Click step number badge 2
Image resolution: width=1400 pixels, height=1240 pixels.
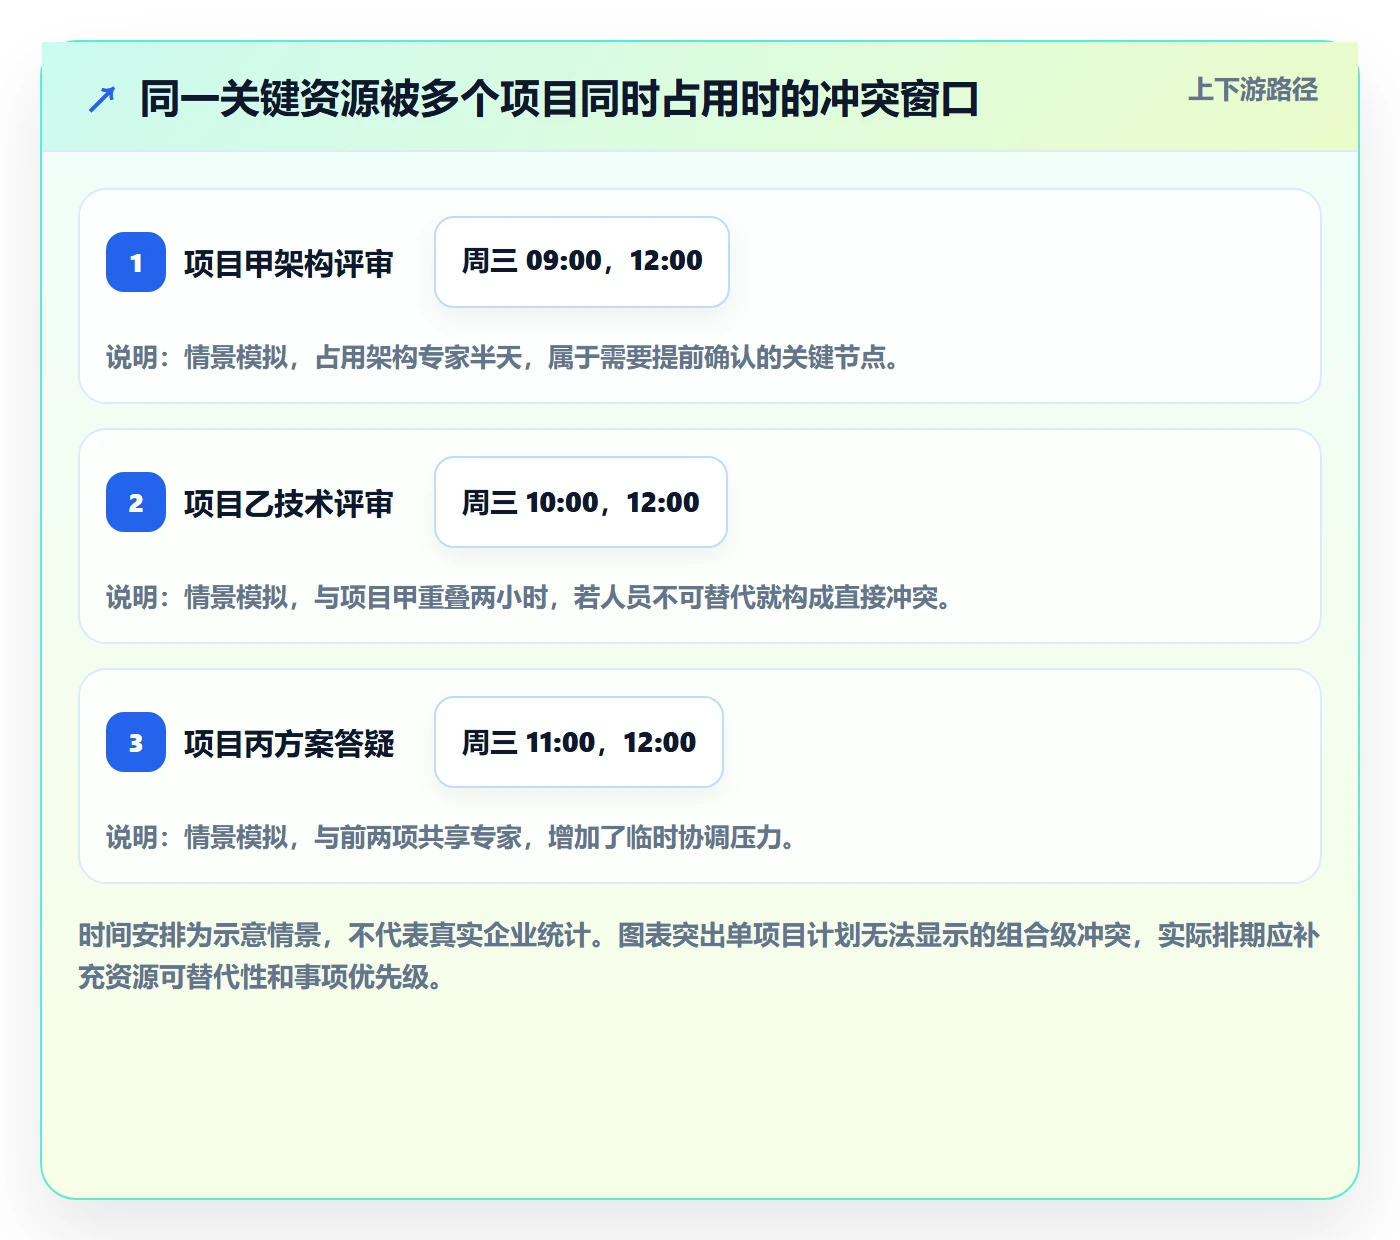pyautogui.click(x=136, y=502)
